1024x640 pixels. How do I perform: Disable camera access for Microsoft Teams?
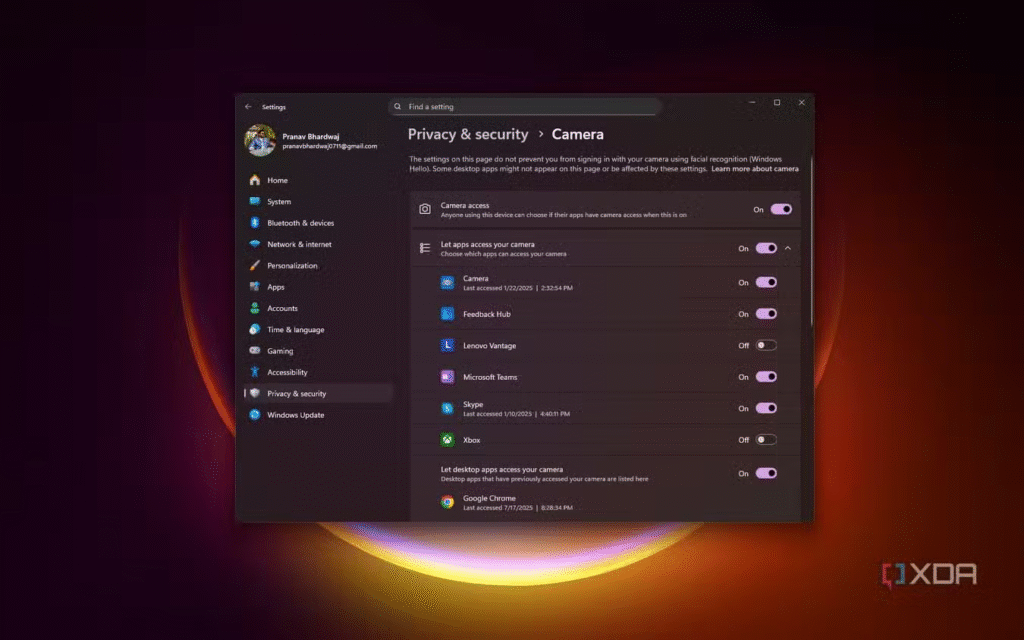(766, 377)
